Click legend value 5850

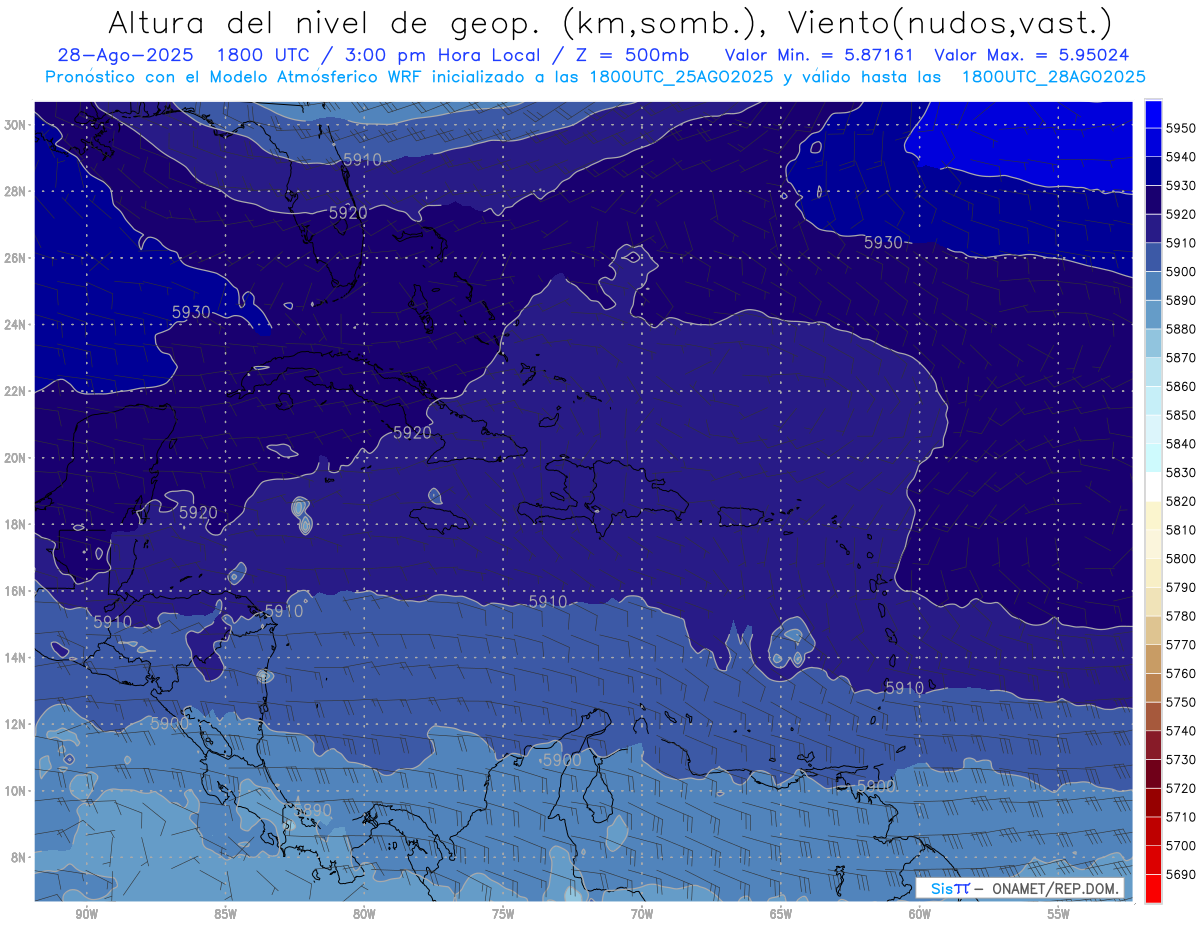(1182, 415)
